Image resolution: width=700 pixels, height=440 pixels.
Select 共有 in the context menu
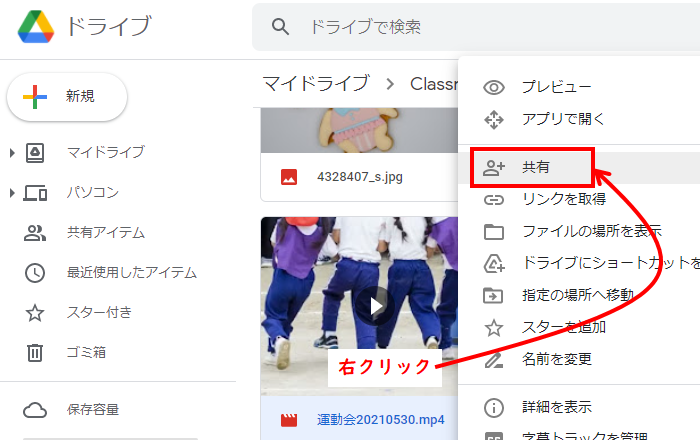tap(535, 168)
